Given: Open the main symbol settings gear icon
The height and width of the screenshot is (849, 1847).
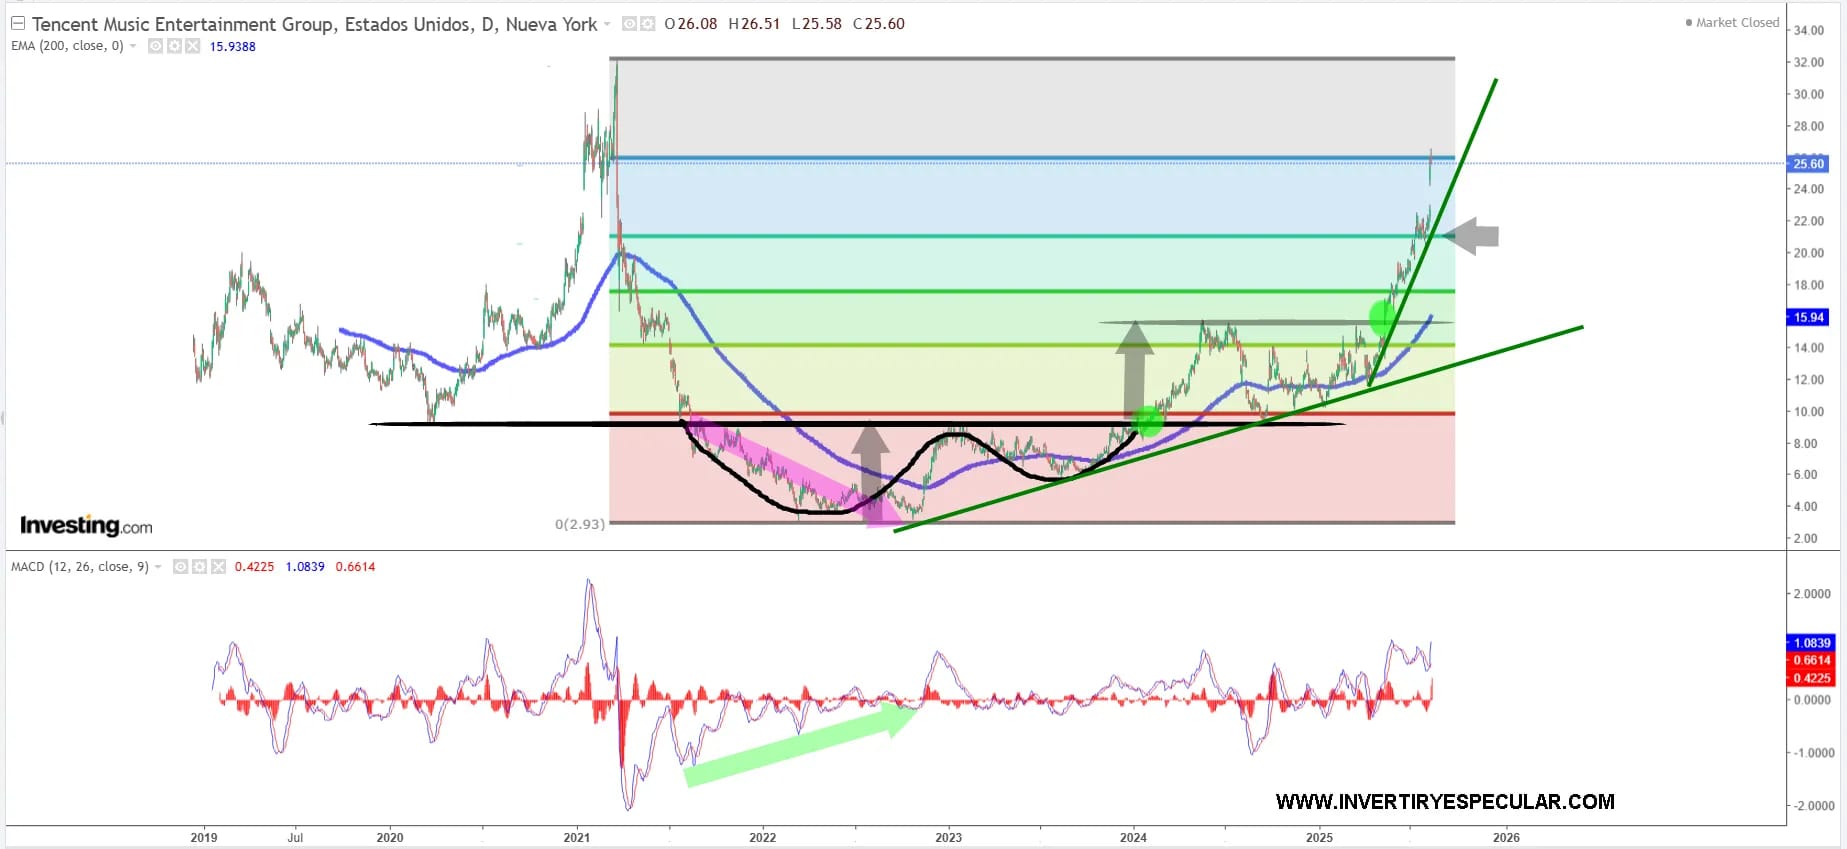Looking at the screenshot, I should [647, 23].
